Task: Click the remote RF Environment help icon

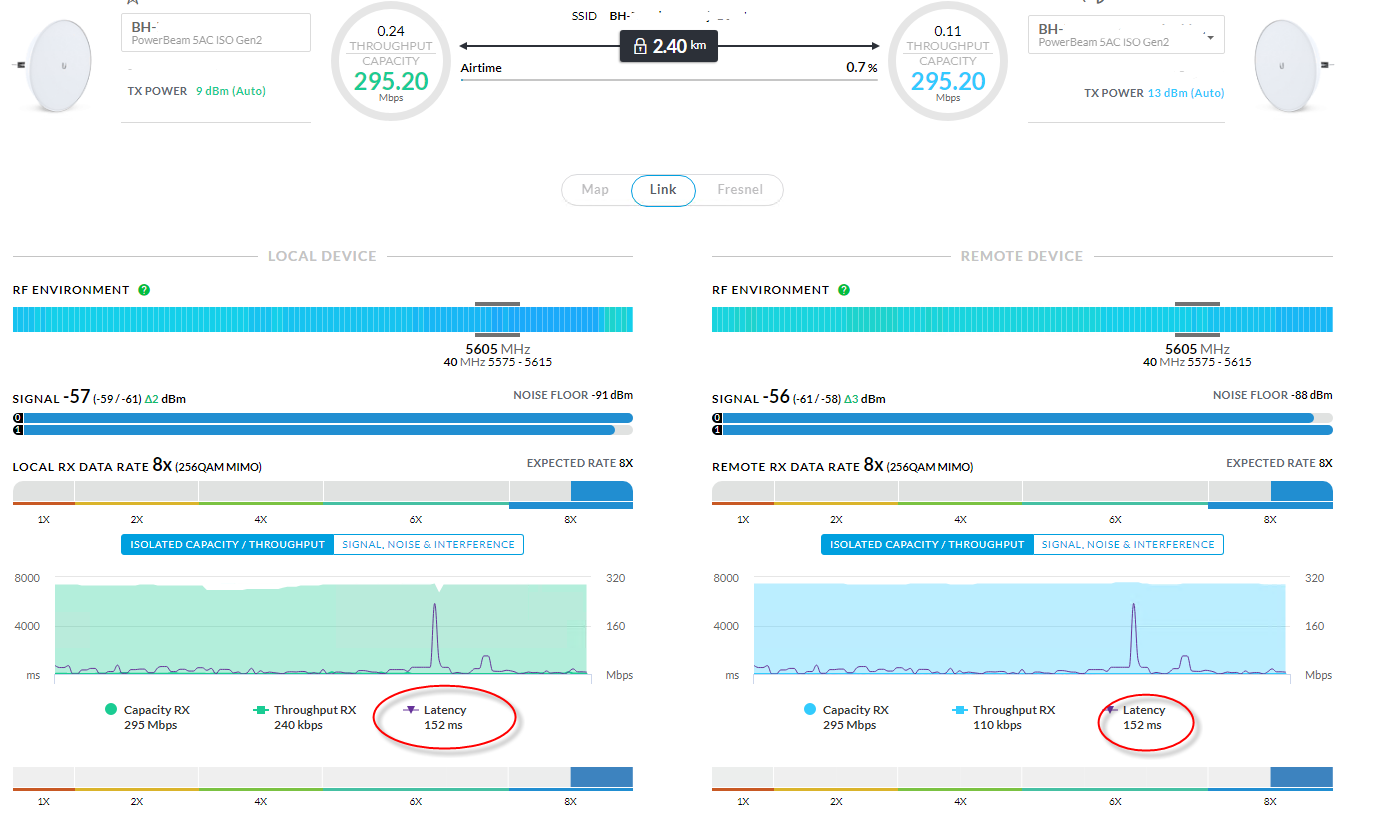Action: point(844,290)
